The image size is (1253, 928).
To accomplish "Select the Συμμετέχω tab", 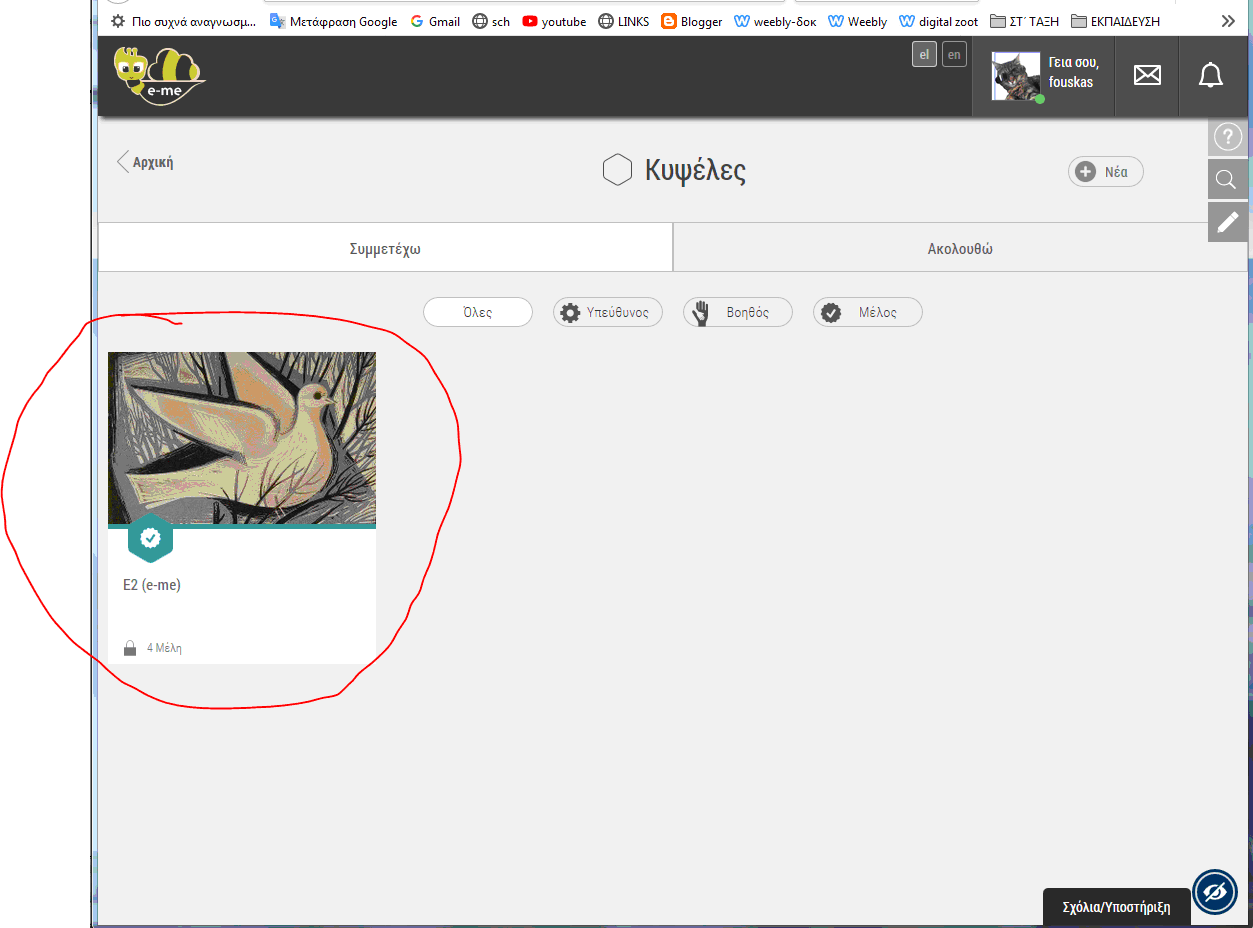I will (x=385, y=248).
